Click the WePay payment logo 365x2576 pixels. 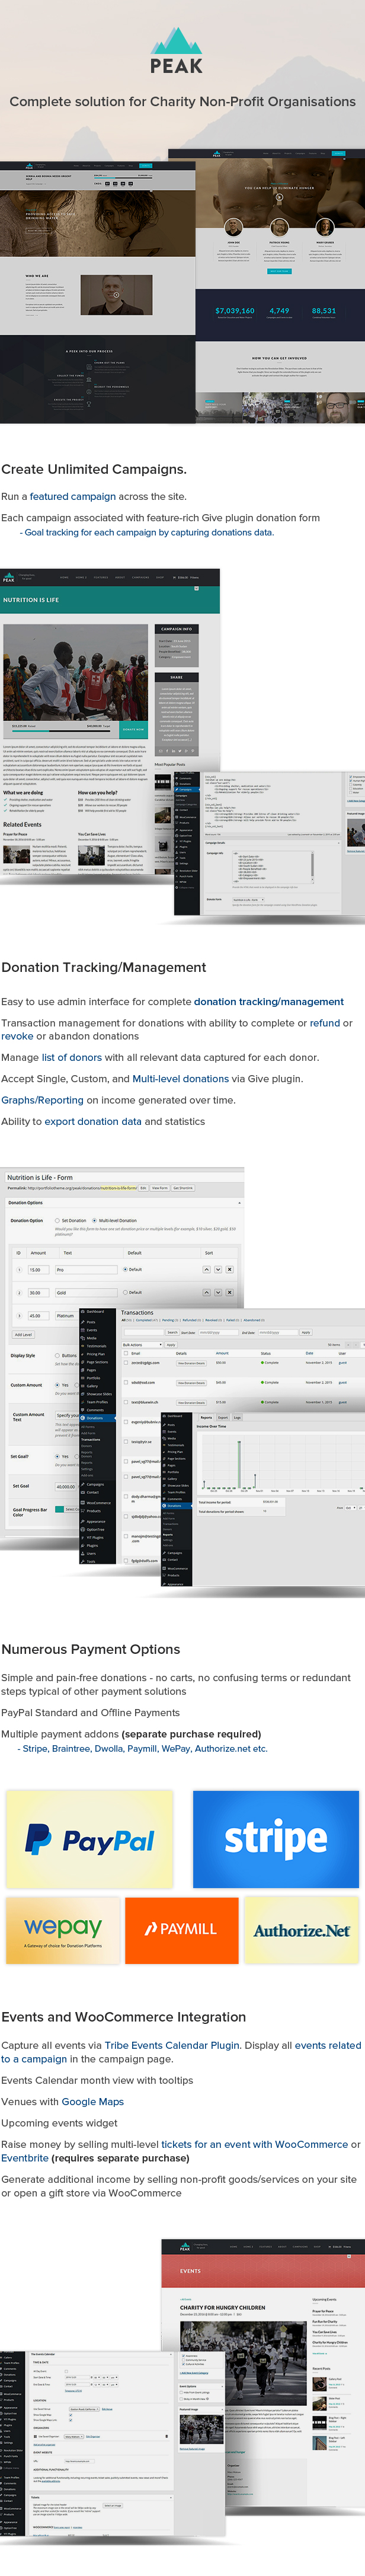[x=62, y=1931]
